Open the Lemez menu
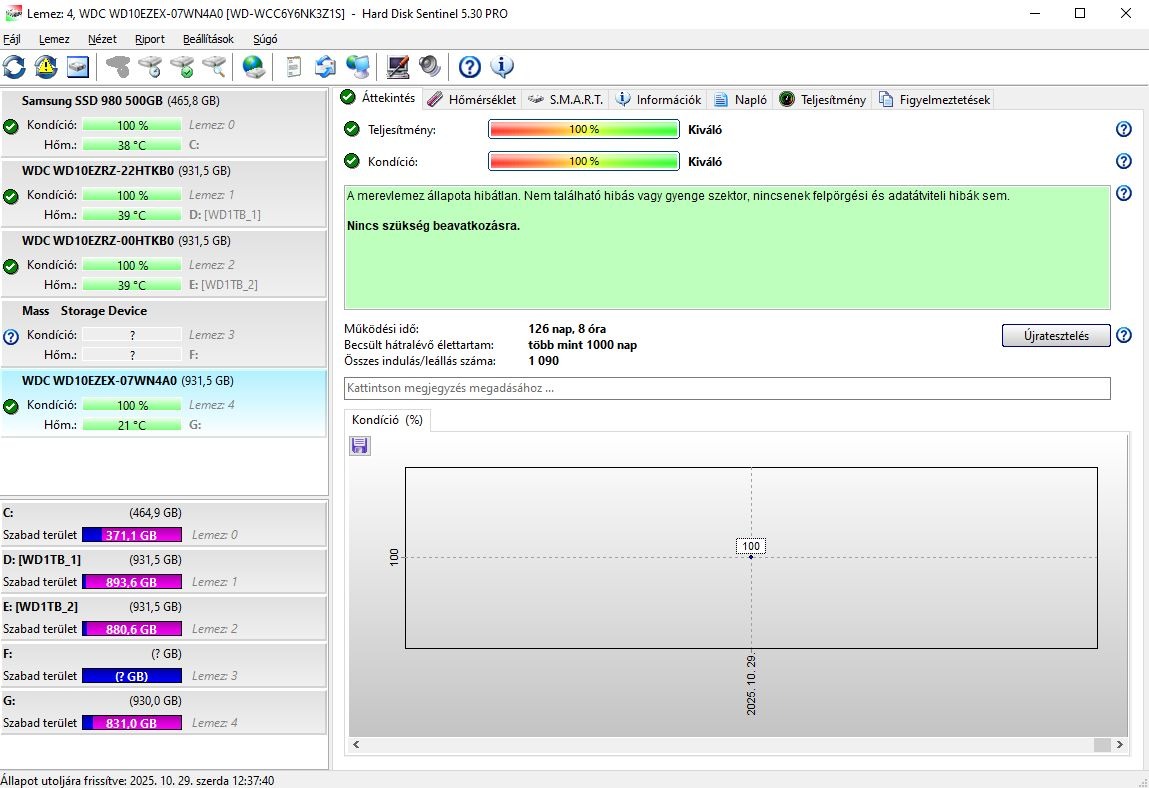The width and height of the screenshot is (1149, 788). [54, 39]
